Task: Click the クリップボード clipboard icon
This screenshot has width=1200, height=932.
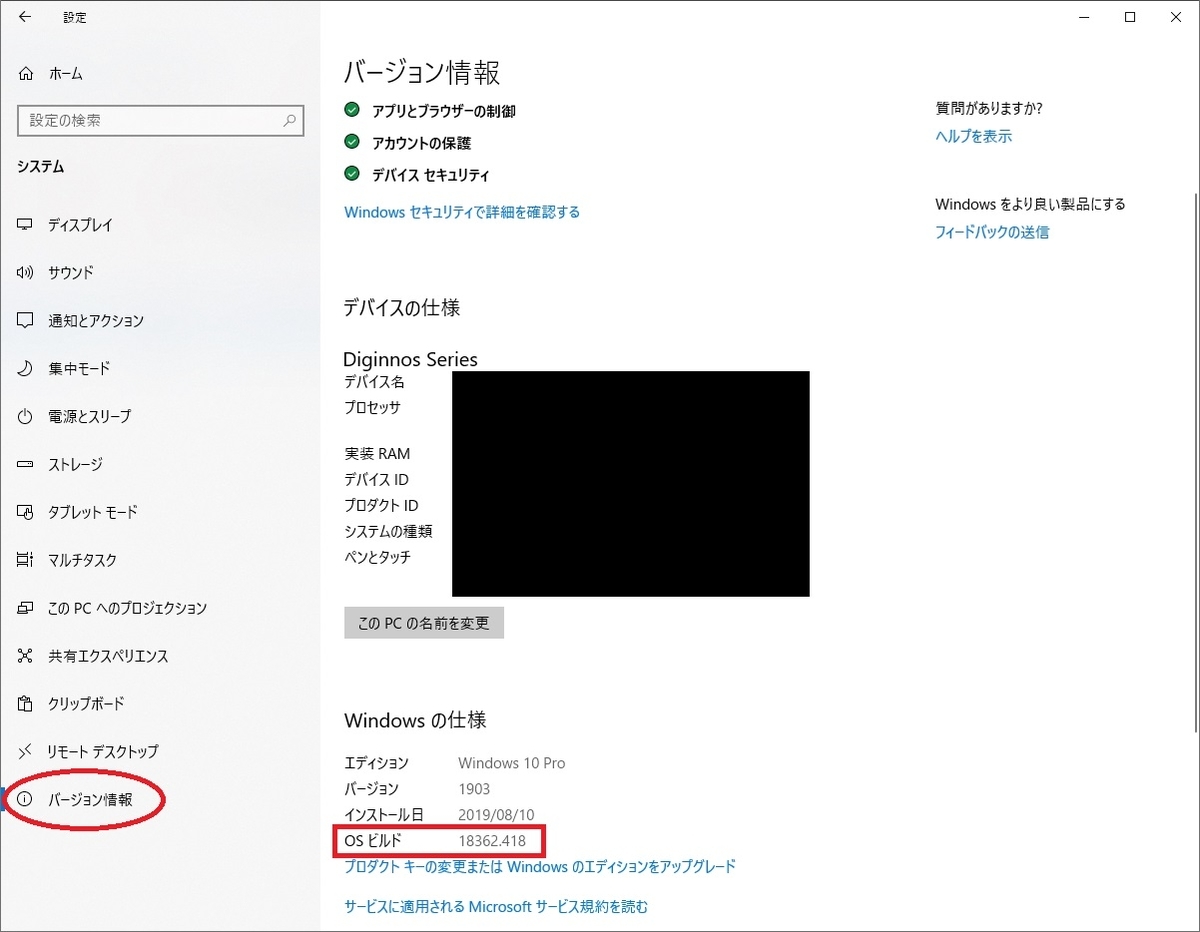Action: 26,703
